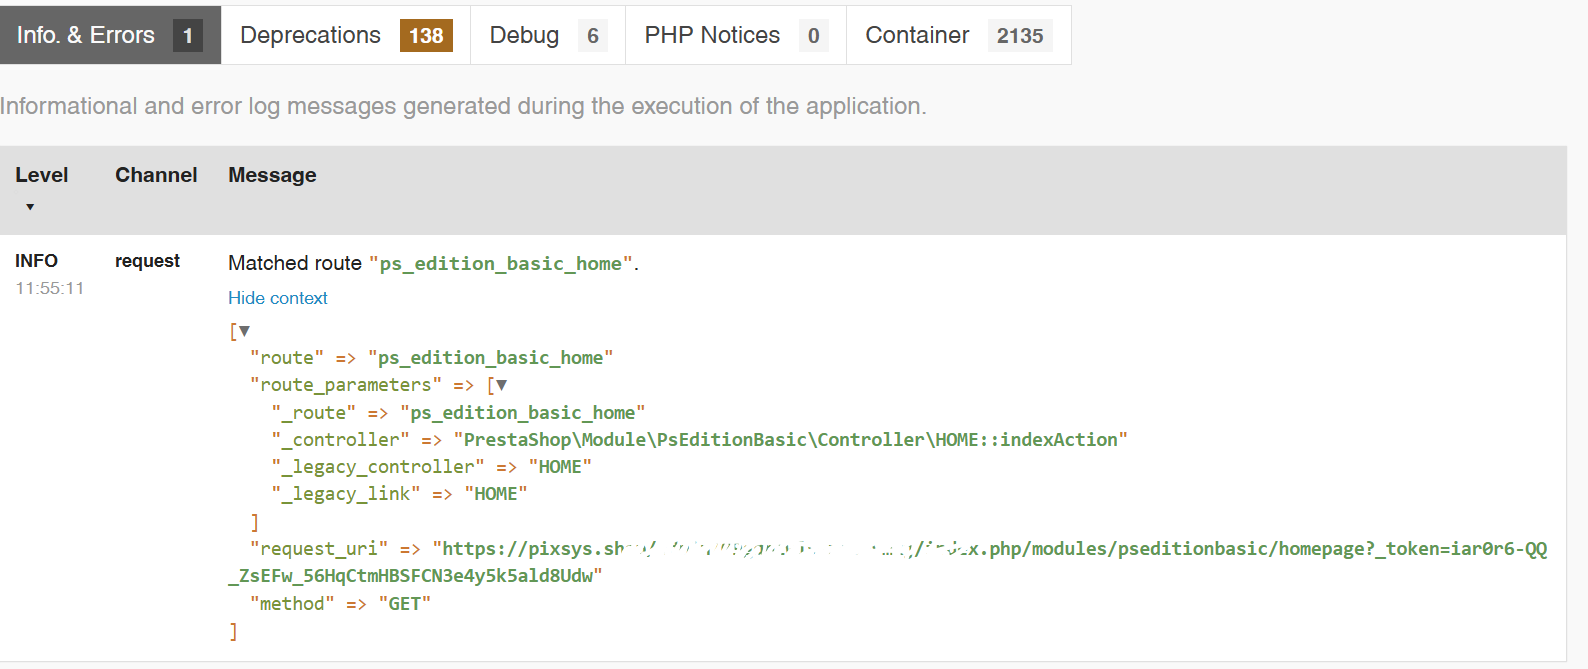Click the "GET" method value

[404, 604]
